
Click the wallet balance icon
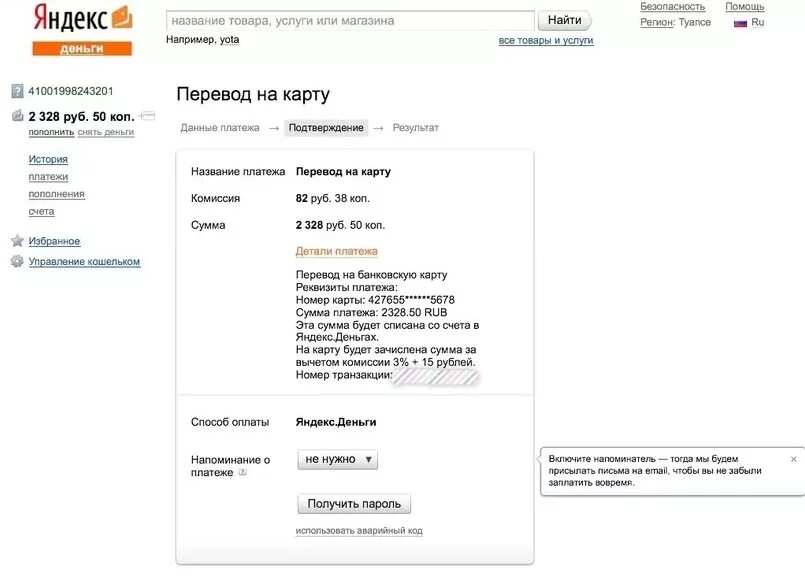(x=17, y=116)
